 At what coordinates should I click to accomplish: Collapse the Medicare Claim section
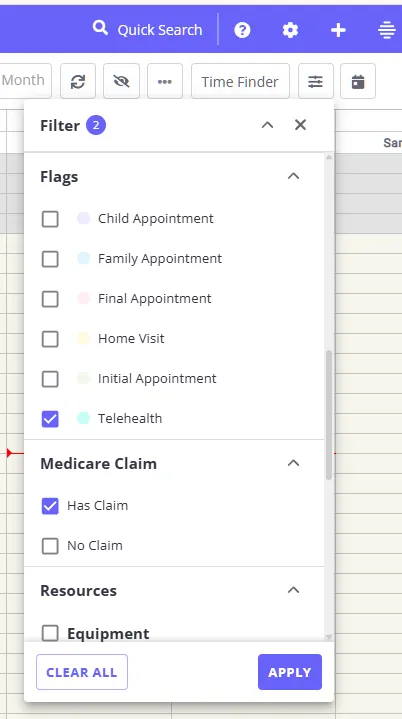(293, 463)
